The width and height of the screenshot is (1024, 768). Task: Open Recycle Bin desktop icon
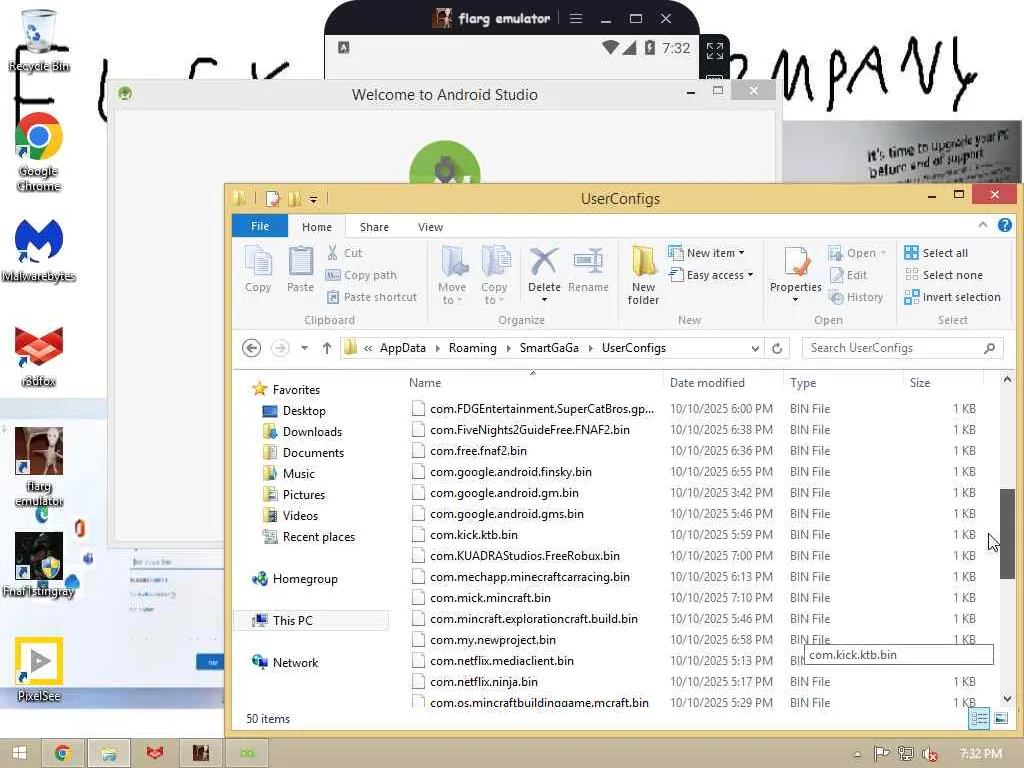39,40
